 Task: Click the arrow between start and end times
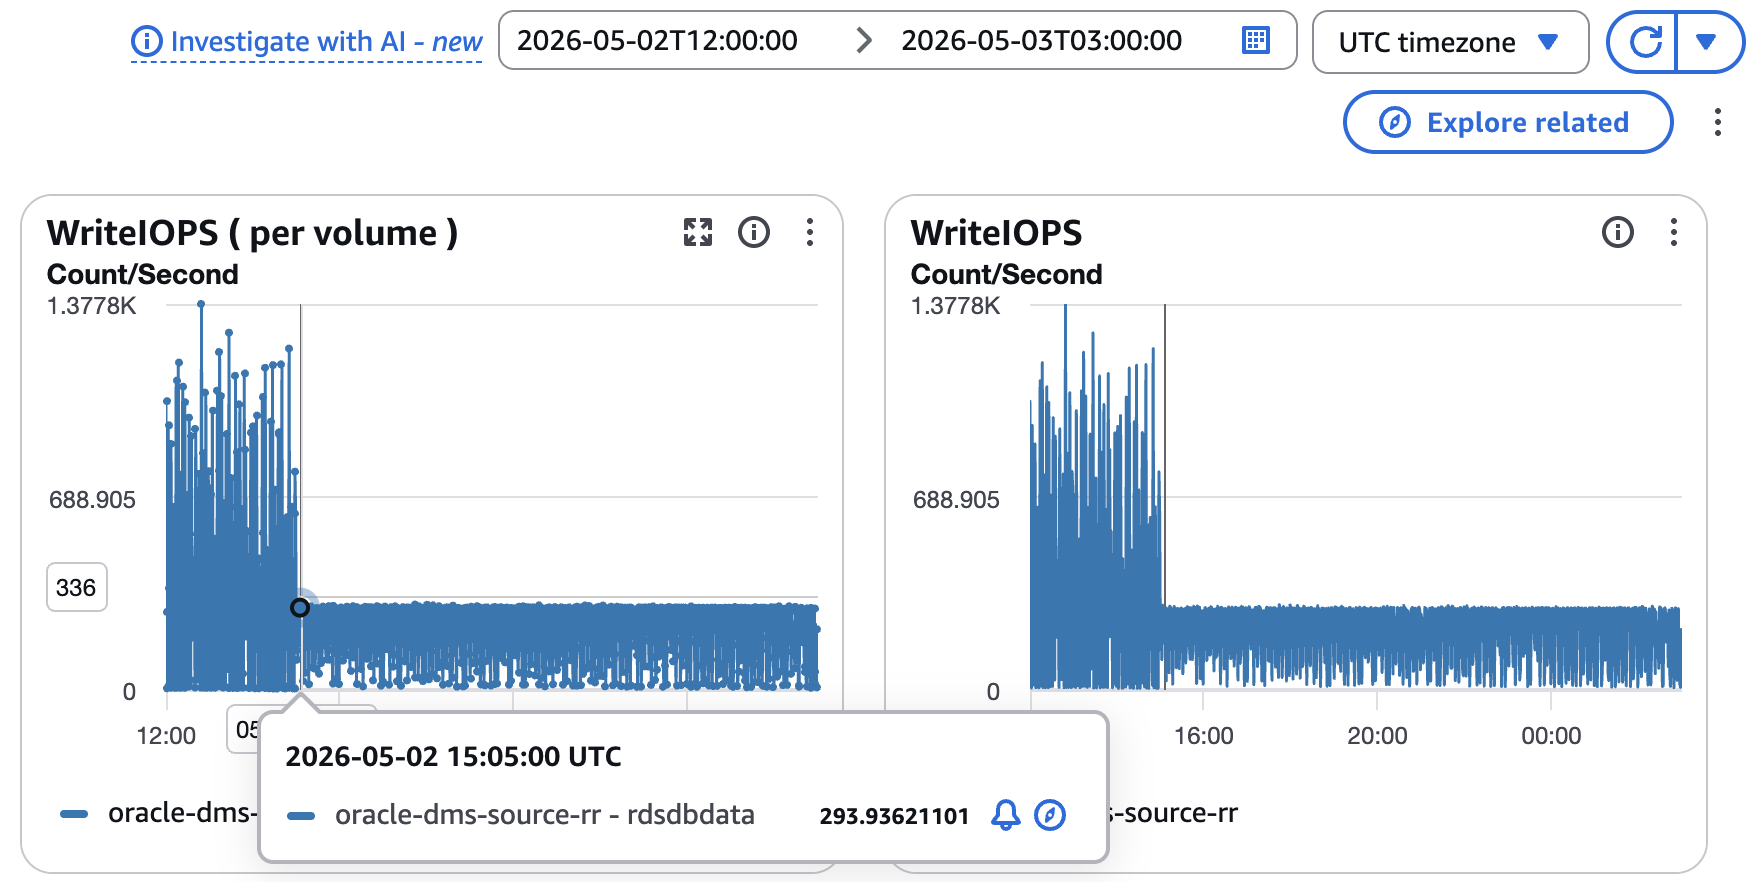pos(865,41)
